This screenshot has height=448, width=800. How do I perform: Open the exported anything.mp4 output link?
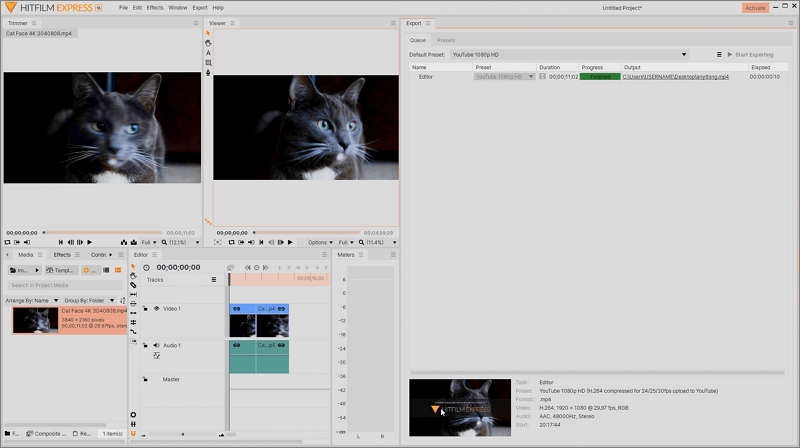coord(676,77)
